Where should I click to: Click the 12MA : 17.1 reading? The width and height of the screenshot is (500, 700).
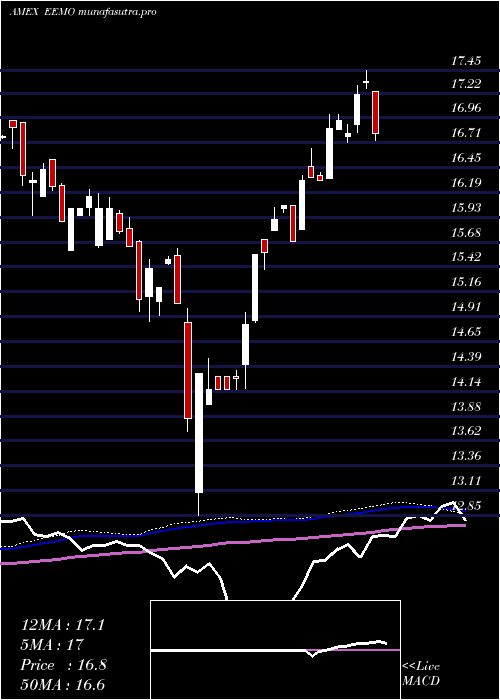tap(63, 625)
